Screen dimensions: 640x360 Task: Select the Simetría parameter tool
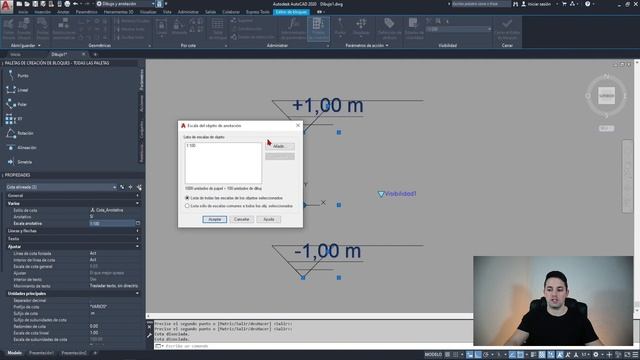click(19, 162)
